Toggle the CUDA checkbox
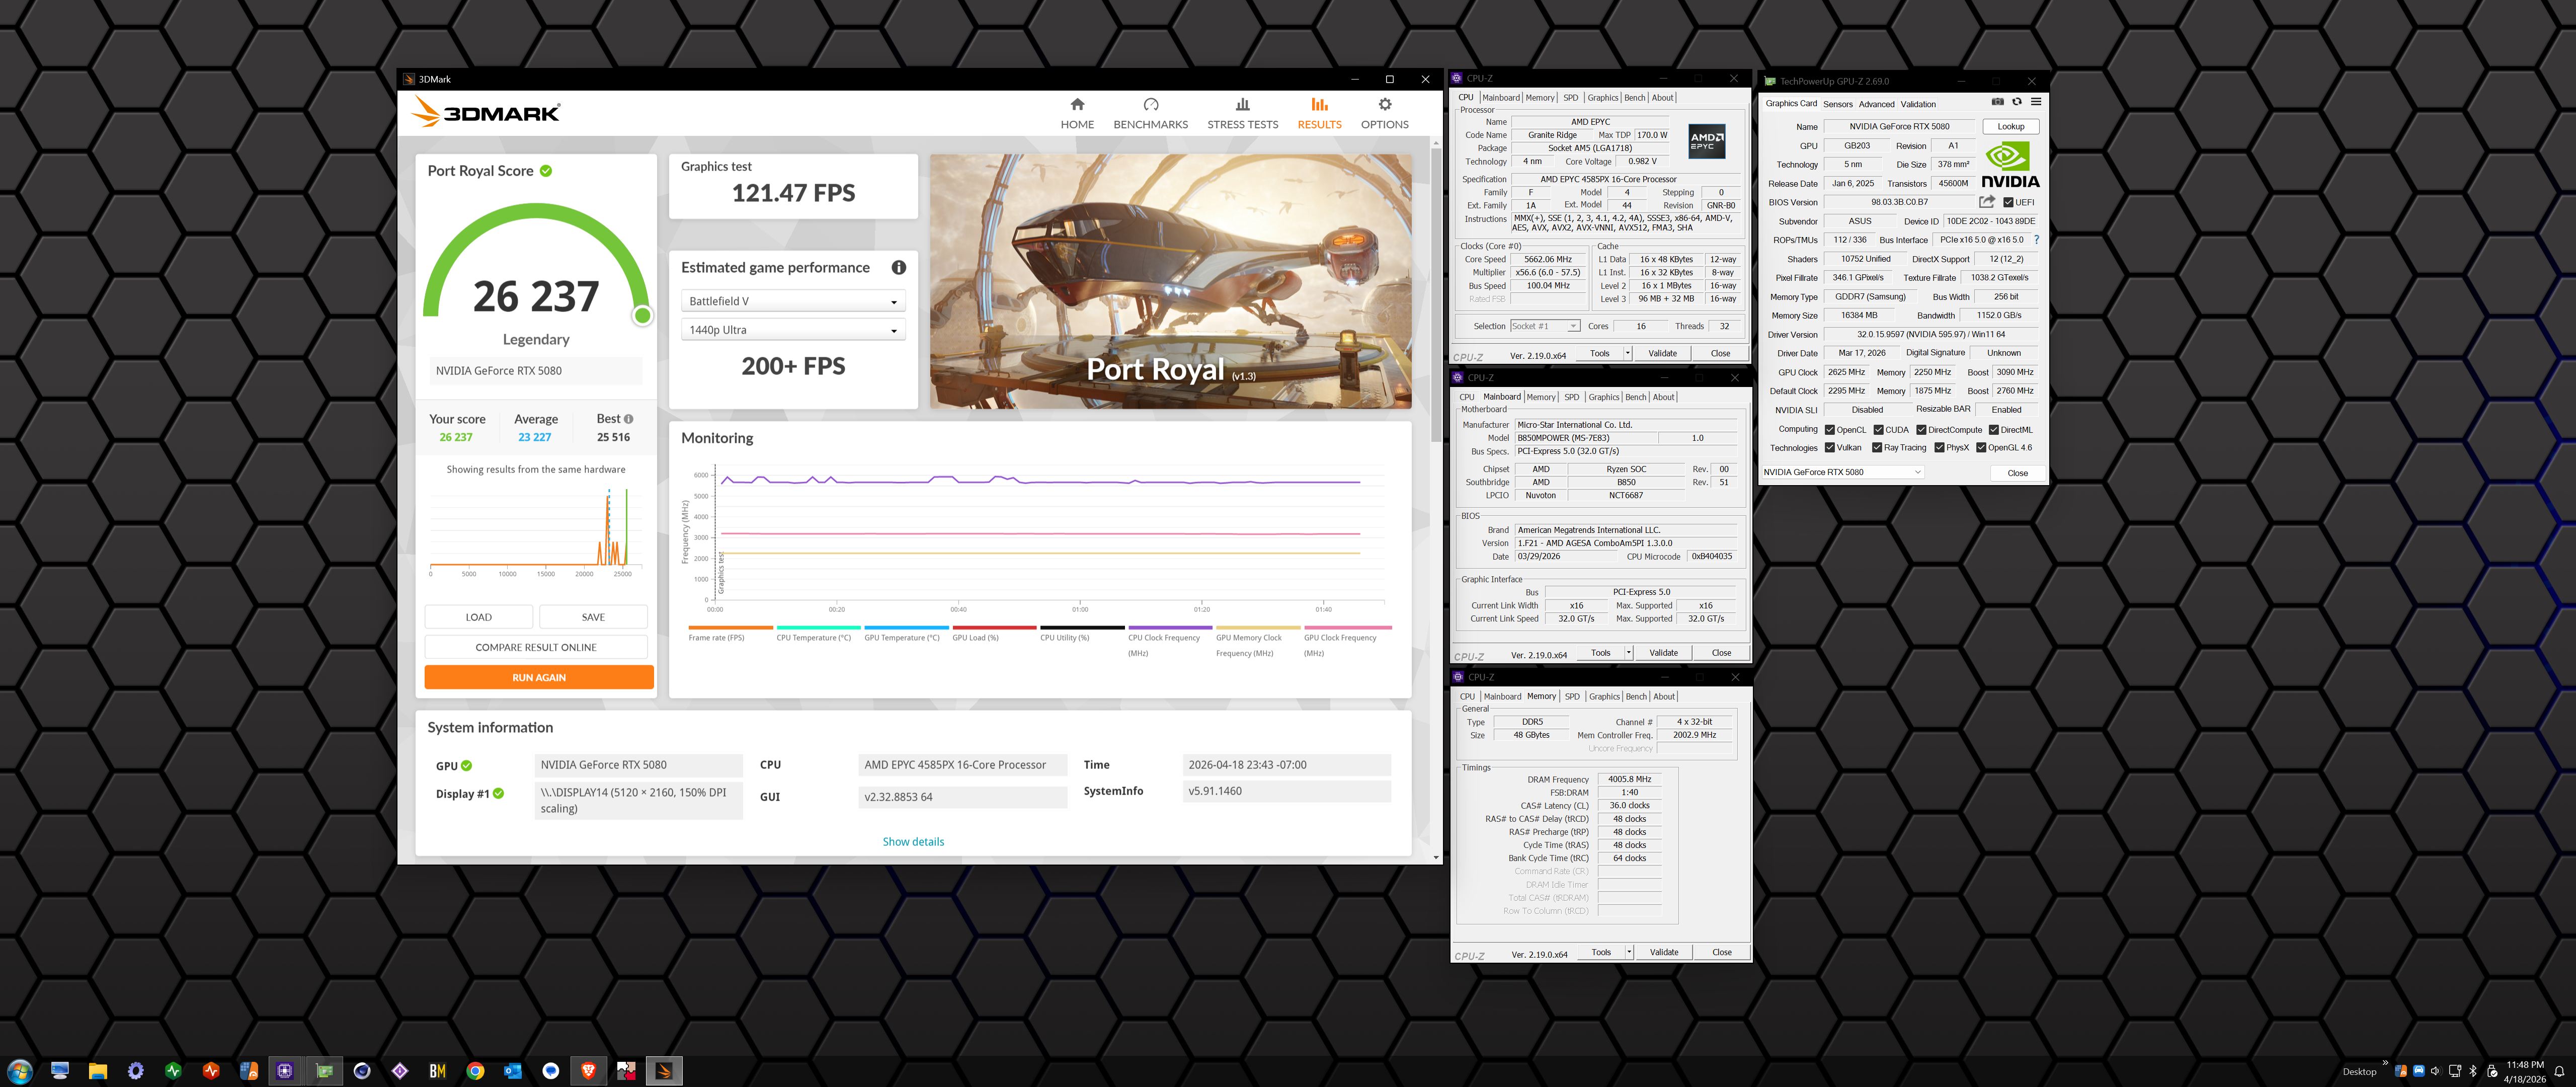The width and height of the screenshot is (2576, 1087). tap(1878, 430)
